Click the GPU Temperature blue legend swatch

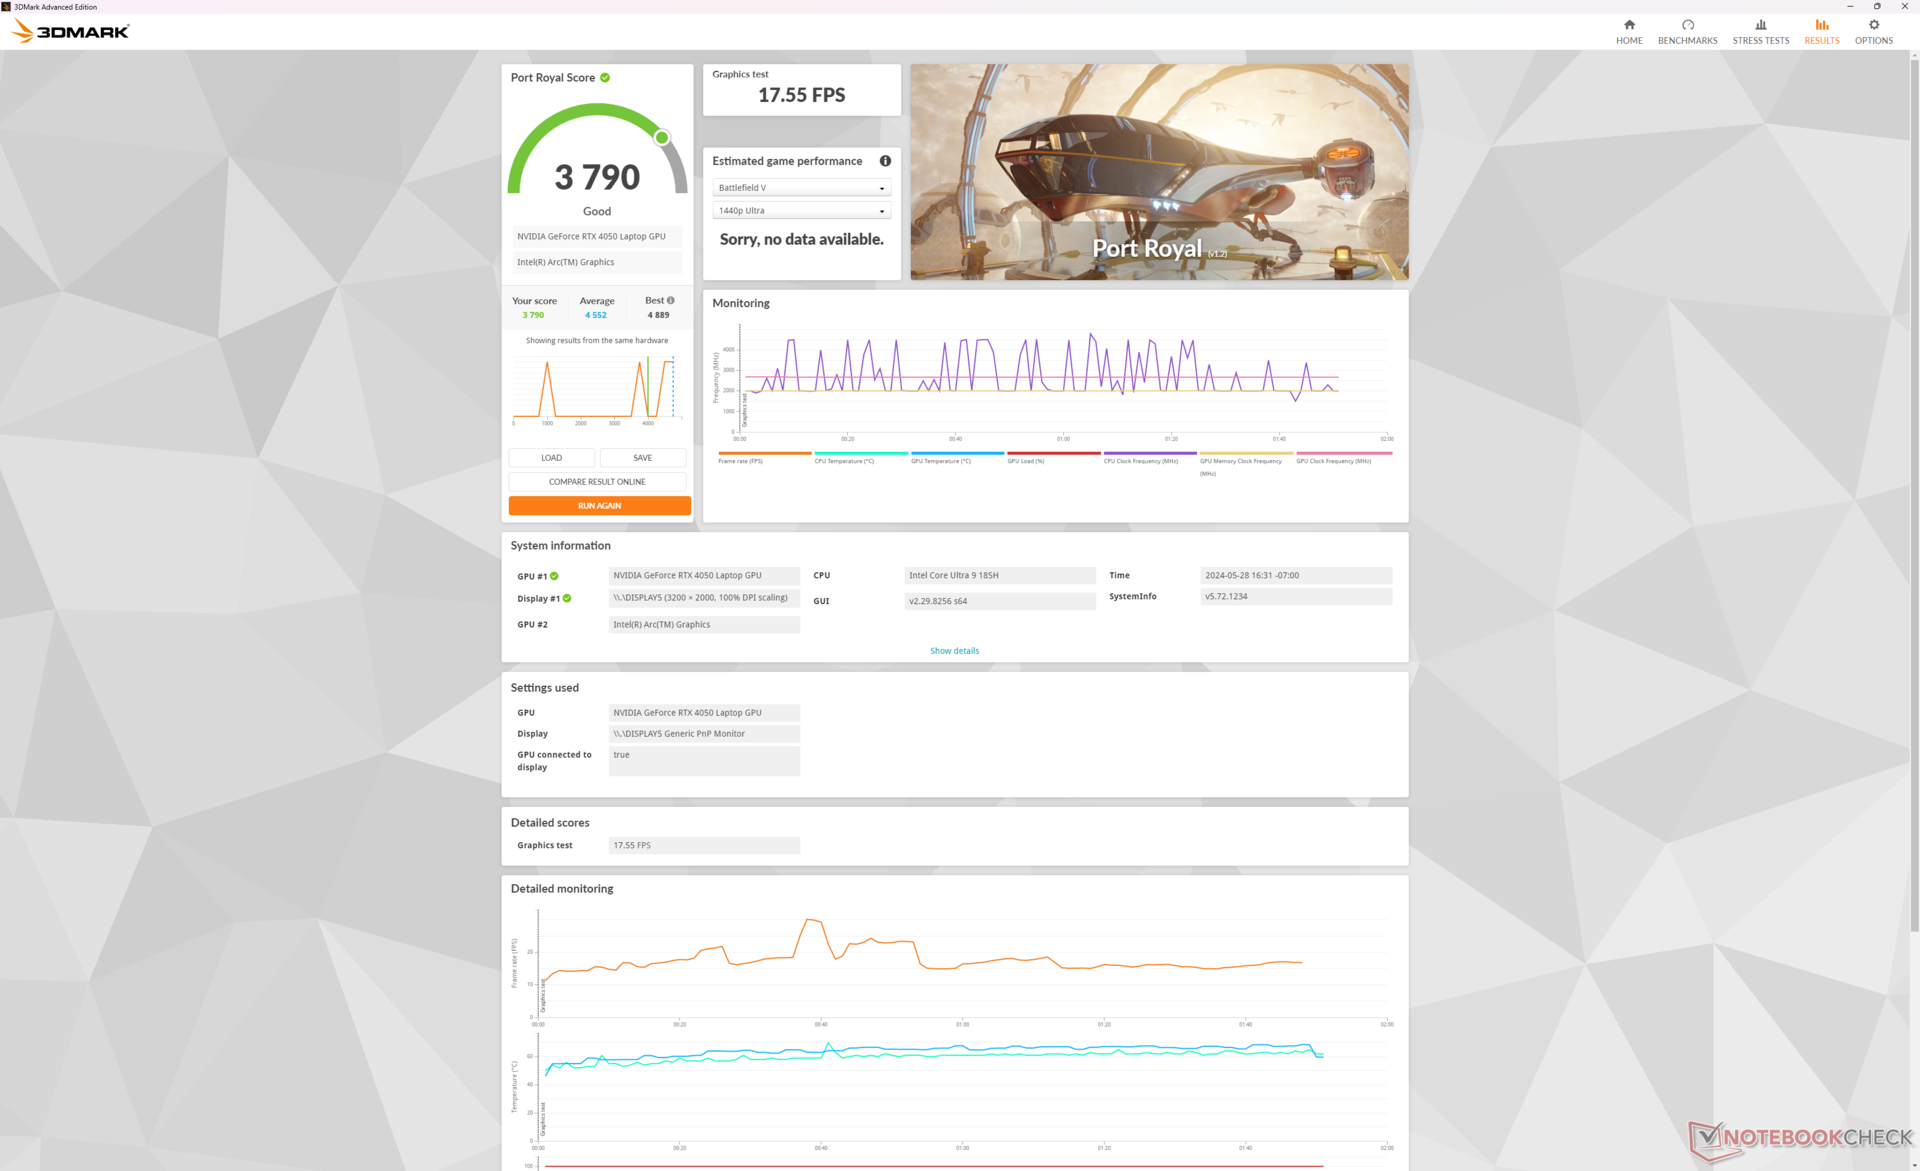point(957,453)
